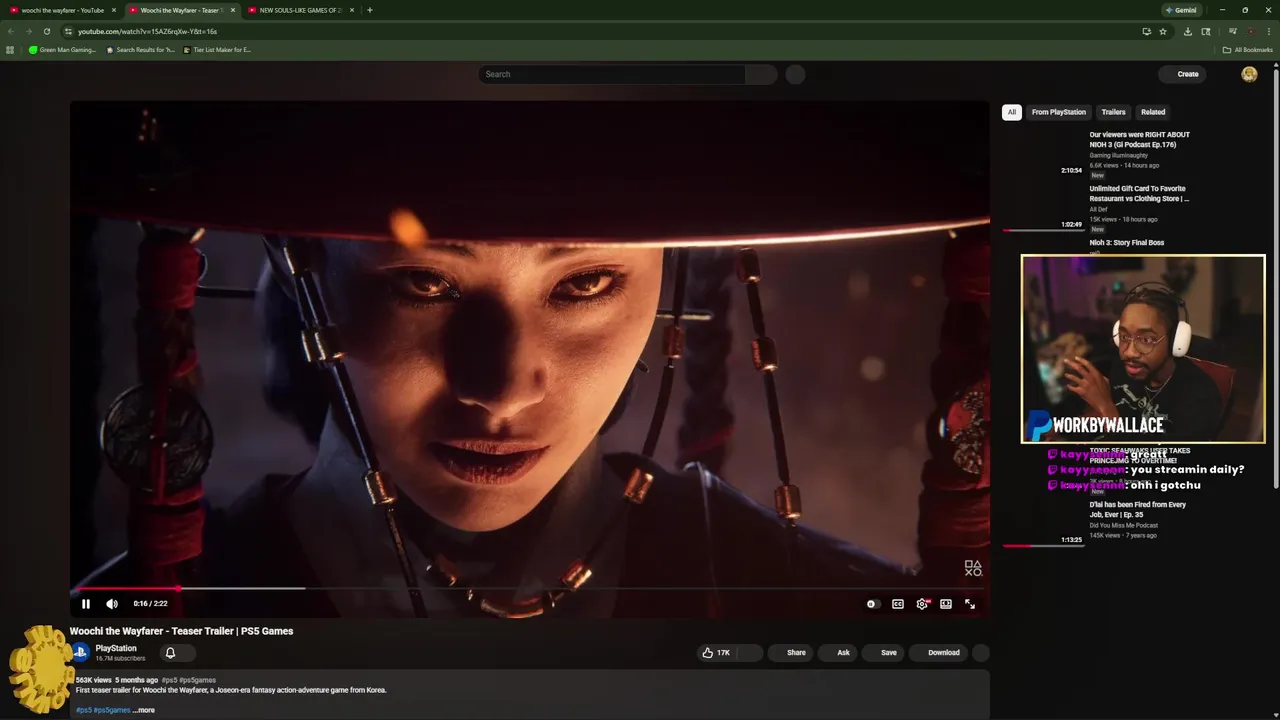
Task: Open thumbnail with 1:02:49 duration
Action: 1044,206
